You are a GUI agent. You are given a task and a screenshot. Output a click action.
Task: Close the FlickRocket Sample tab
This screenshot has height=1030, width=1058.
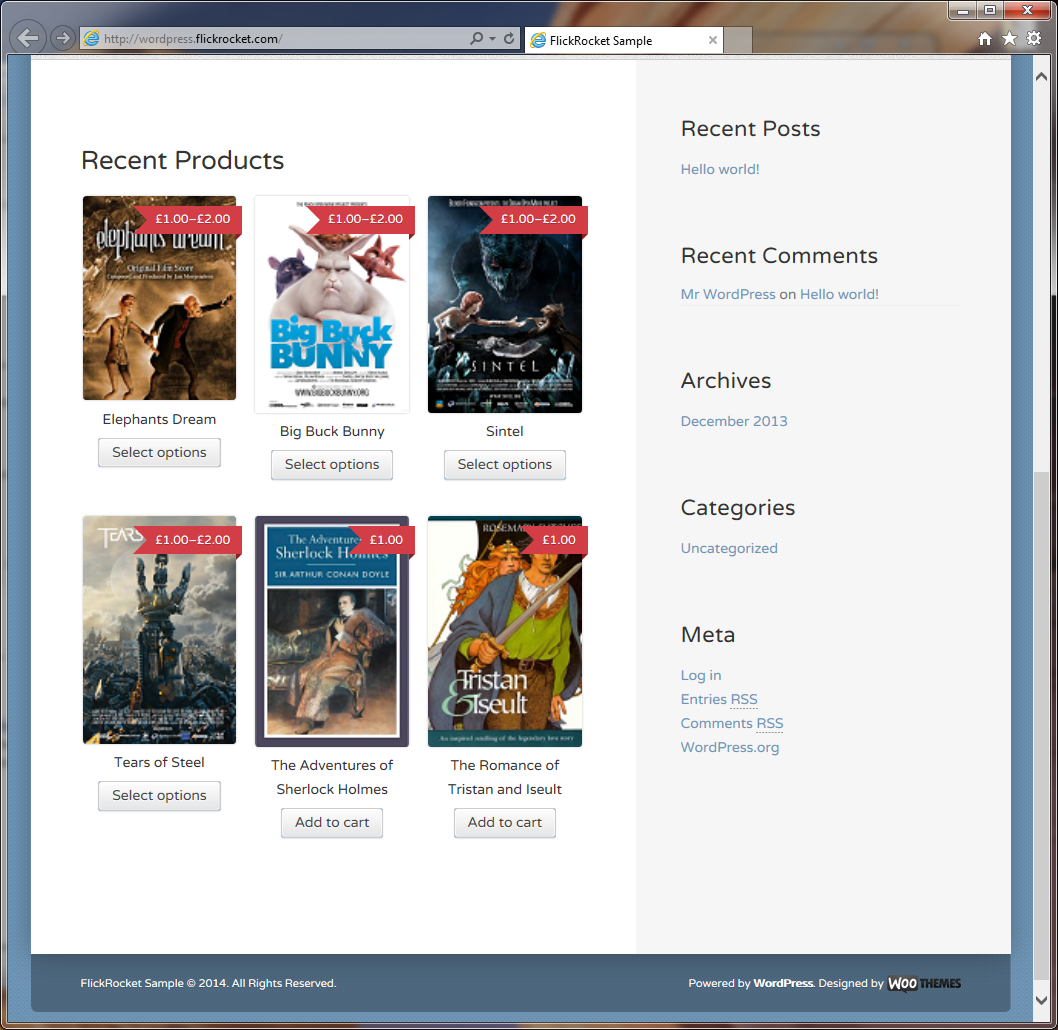point(713,40)
